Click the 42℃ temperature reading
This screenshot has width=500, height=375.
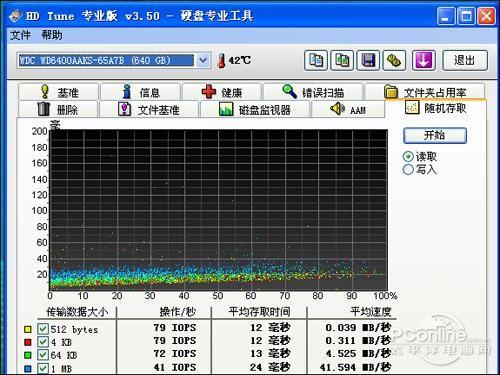pyautogui.click(x=239, y=60)
